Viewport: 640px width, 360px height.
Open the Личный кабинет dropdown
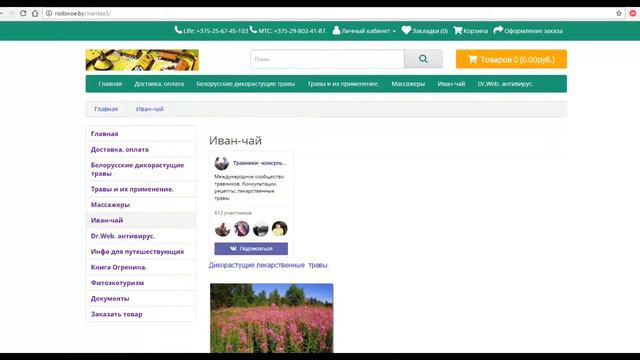point(364,31)
